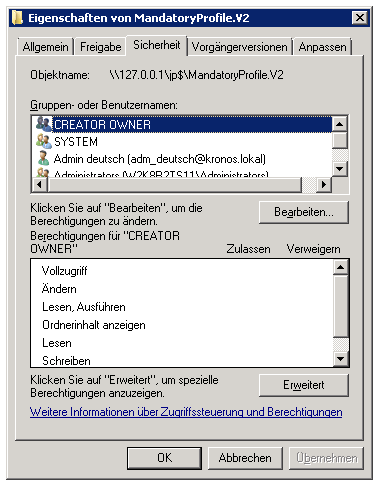Image resolution: width=384 pixels, height=488 pixels.
Task: Click the Ordnerinhalt anzeigen permission row
Action: (x=182, y=325)
